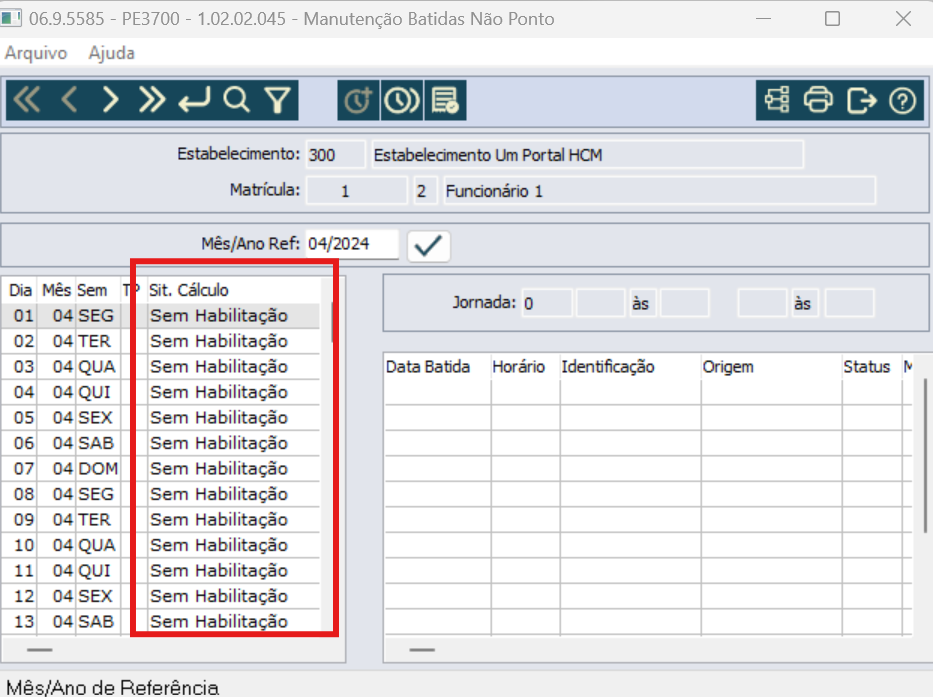Select day 03 QUA row
This screenshot has width=933, height=697.
pyautogui.click(x=161, y=367)
